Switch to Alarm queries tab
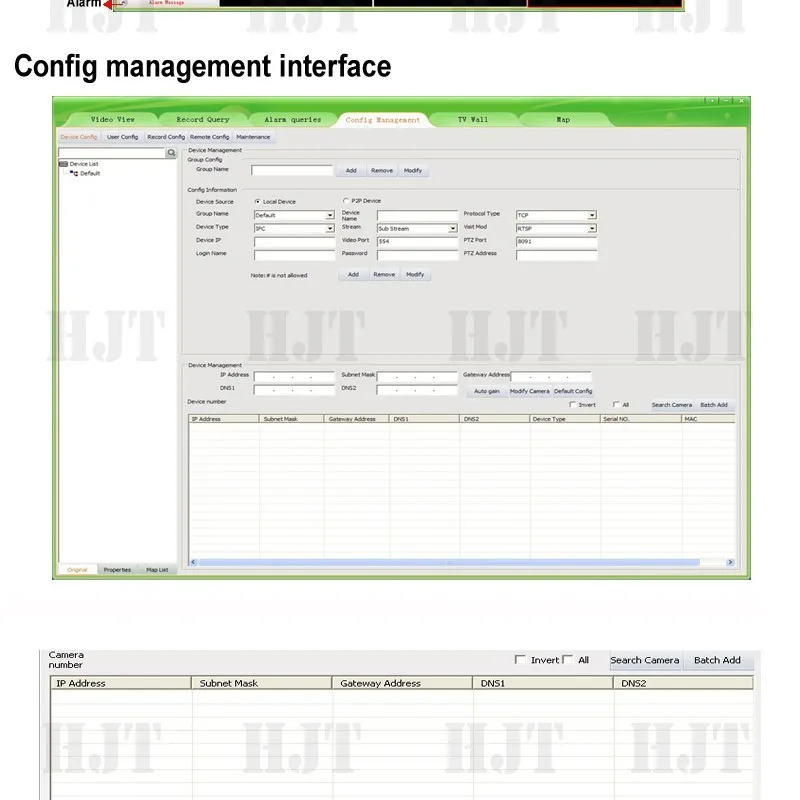Image resolution: width=800 pixels, height=800 pixels. [293, 119]
